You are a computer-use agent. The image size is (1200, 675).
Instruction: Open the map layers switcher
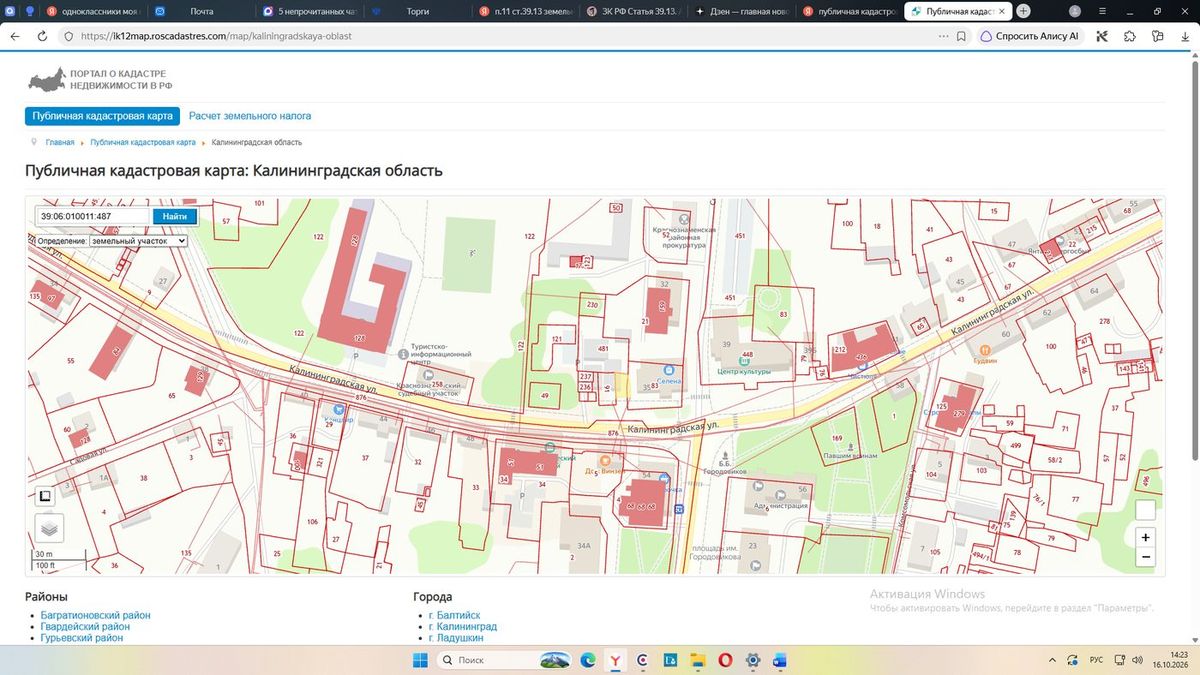pyautogui.click(x=49, y=527)
